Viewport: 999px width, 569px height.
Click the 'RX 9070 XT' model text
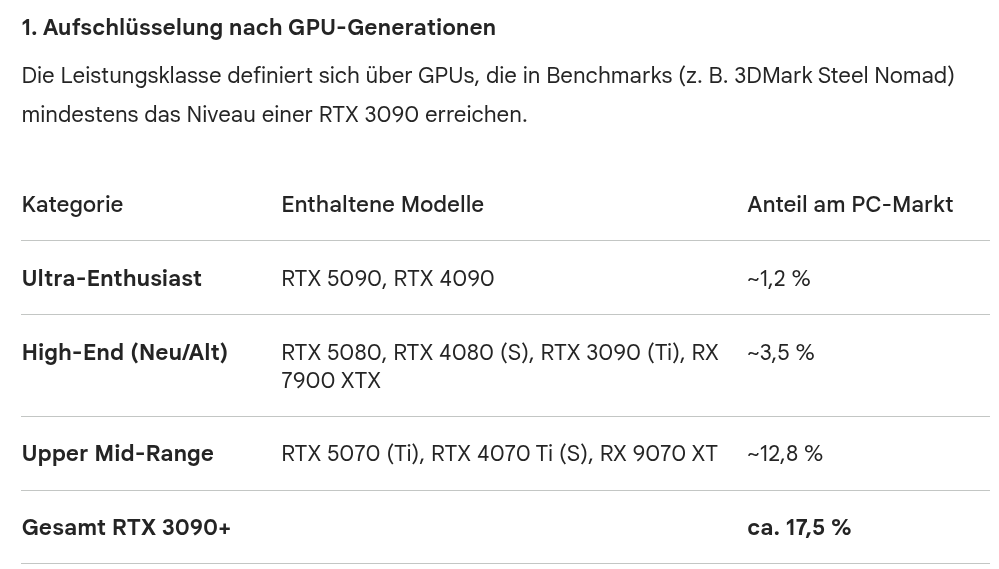coord(659,454)
